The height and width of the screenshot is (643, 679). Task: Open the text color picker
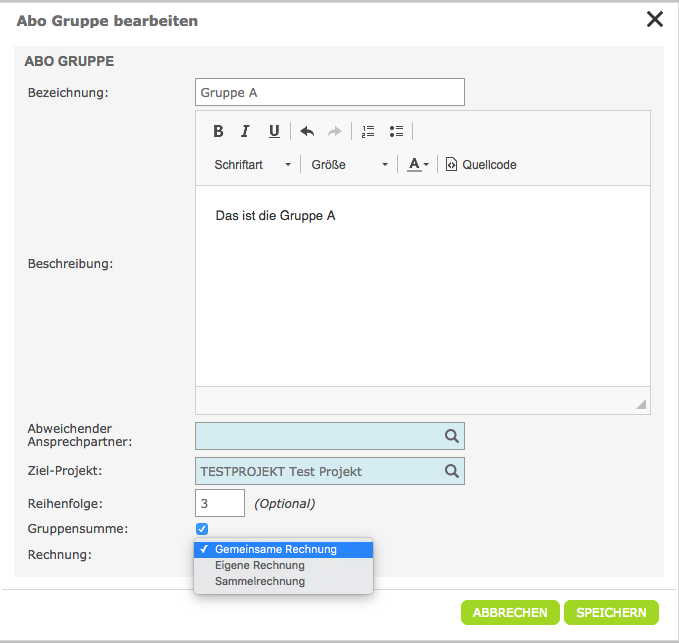[418, 164]
